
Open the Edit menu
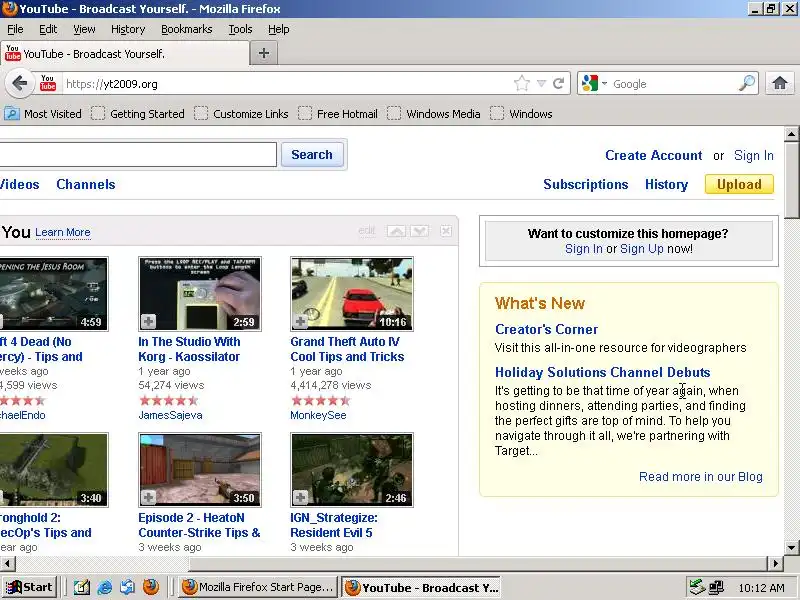tap(48, 29)
